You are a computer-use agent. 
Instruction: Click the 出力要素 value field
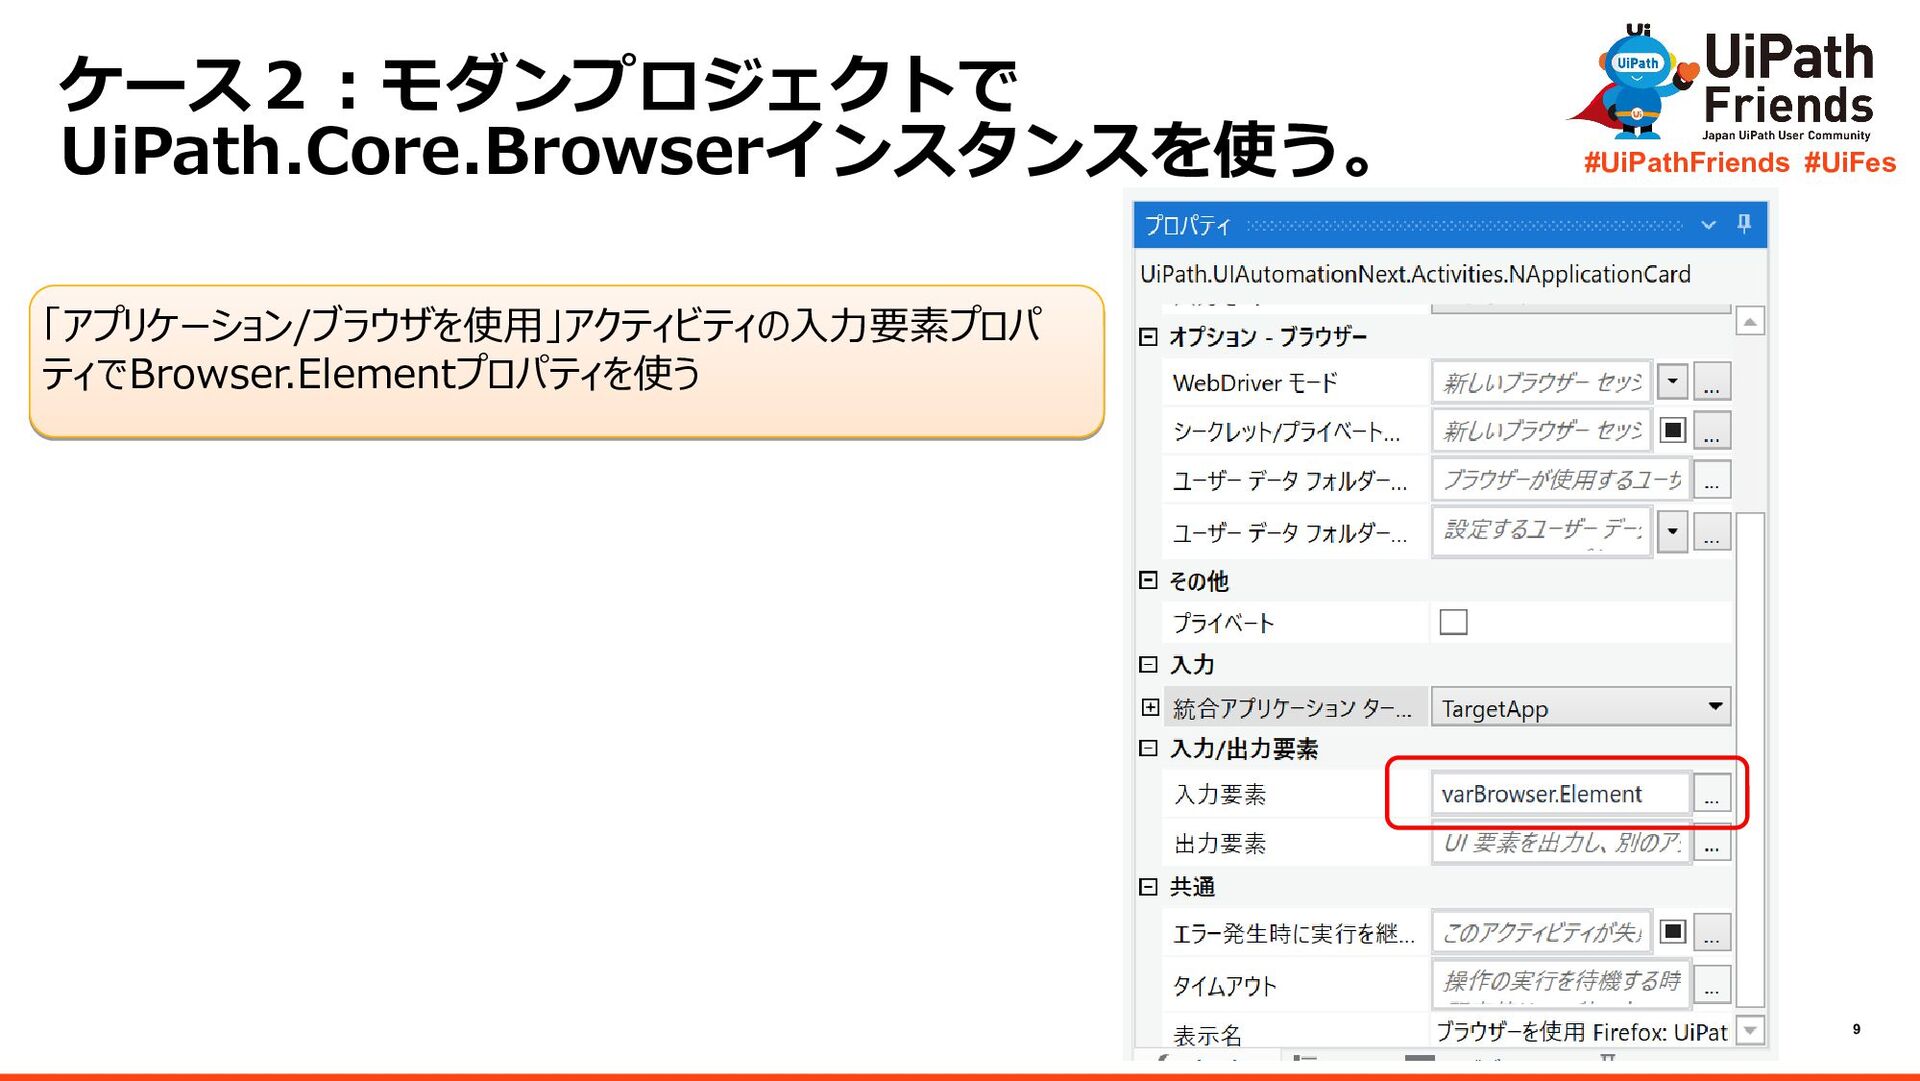click(x=1561, y=843)
